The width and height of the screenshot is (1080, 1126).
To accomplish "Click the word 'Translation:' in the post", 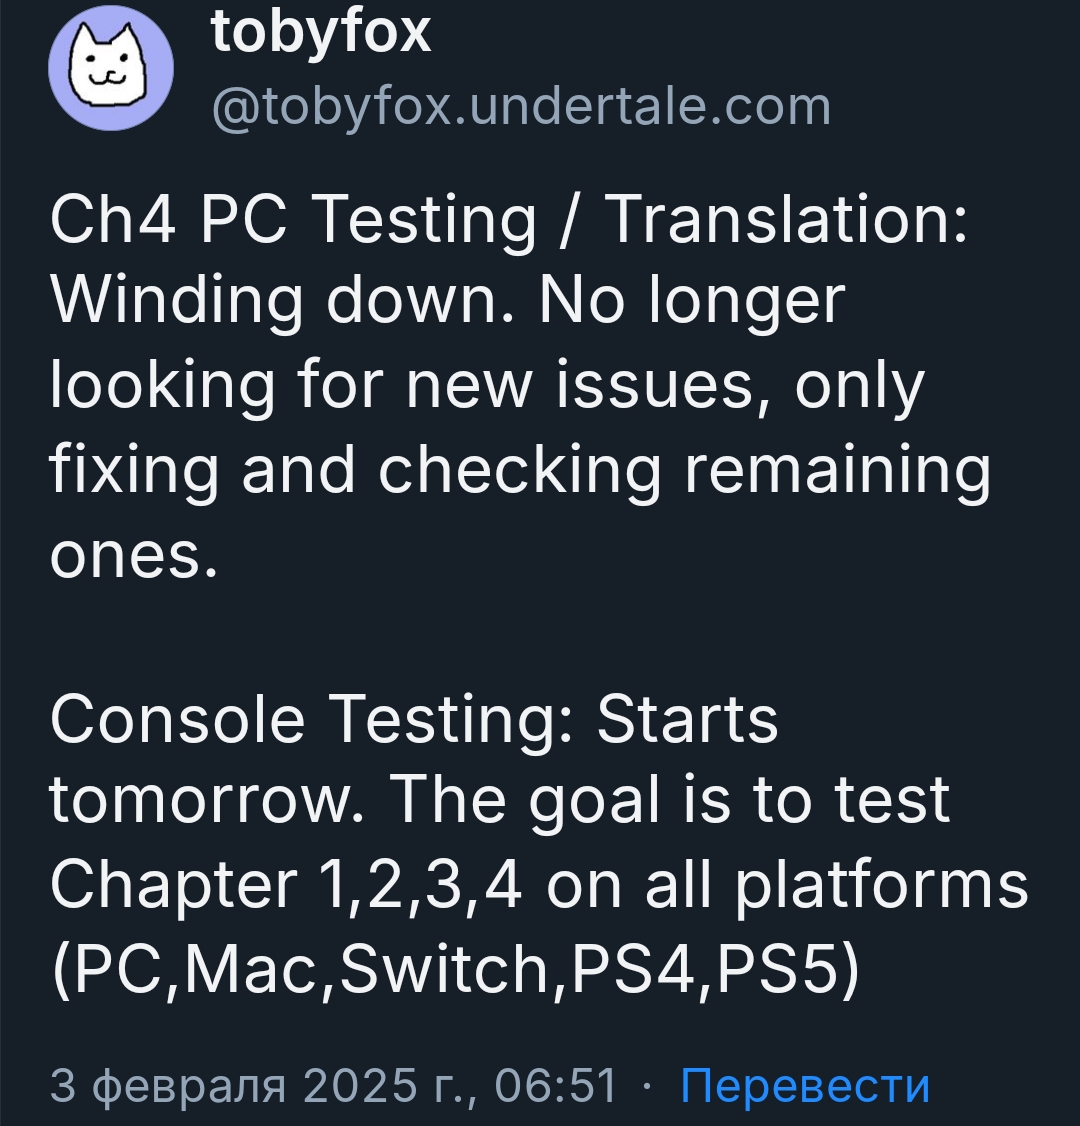I will tap(788, 219).
